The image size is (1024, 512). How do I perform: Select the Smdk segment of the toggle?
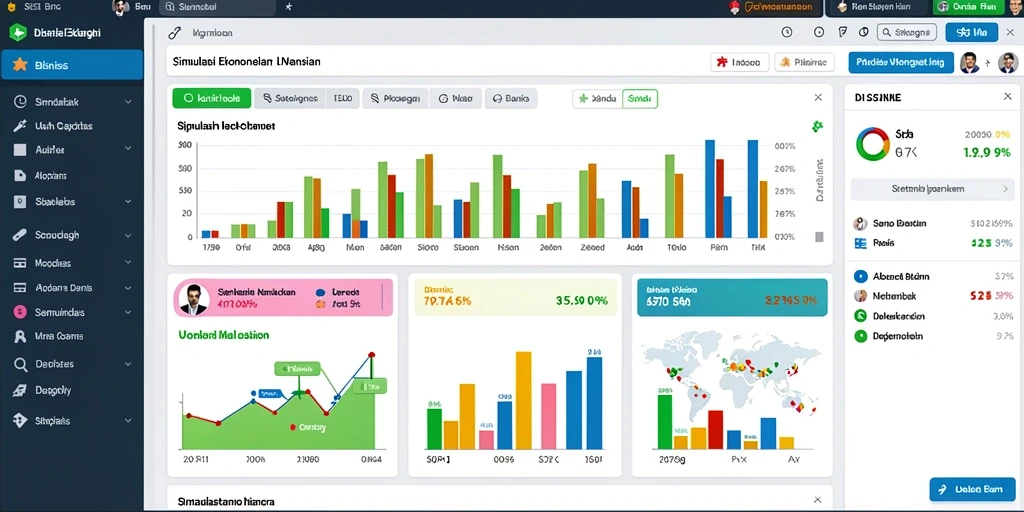click(x=640, y=99)
